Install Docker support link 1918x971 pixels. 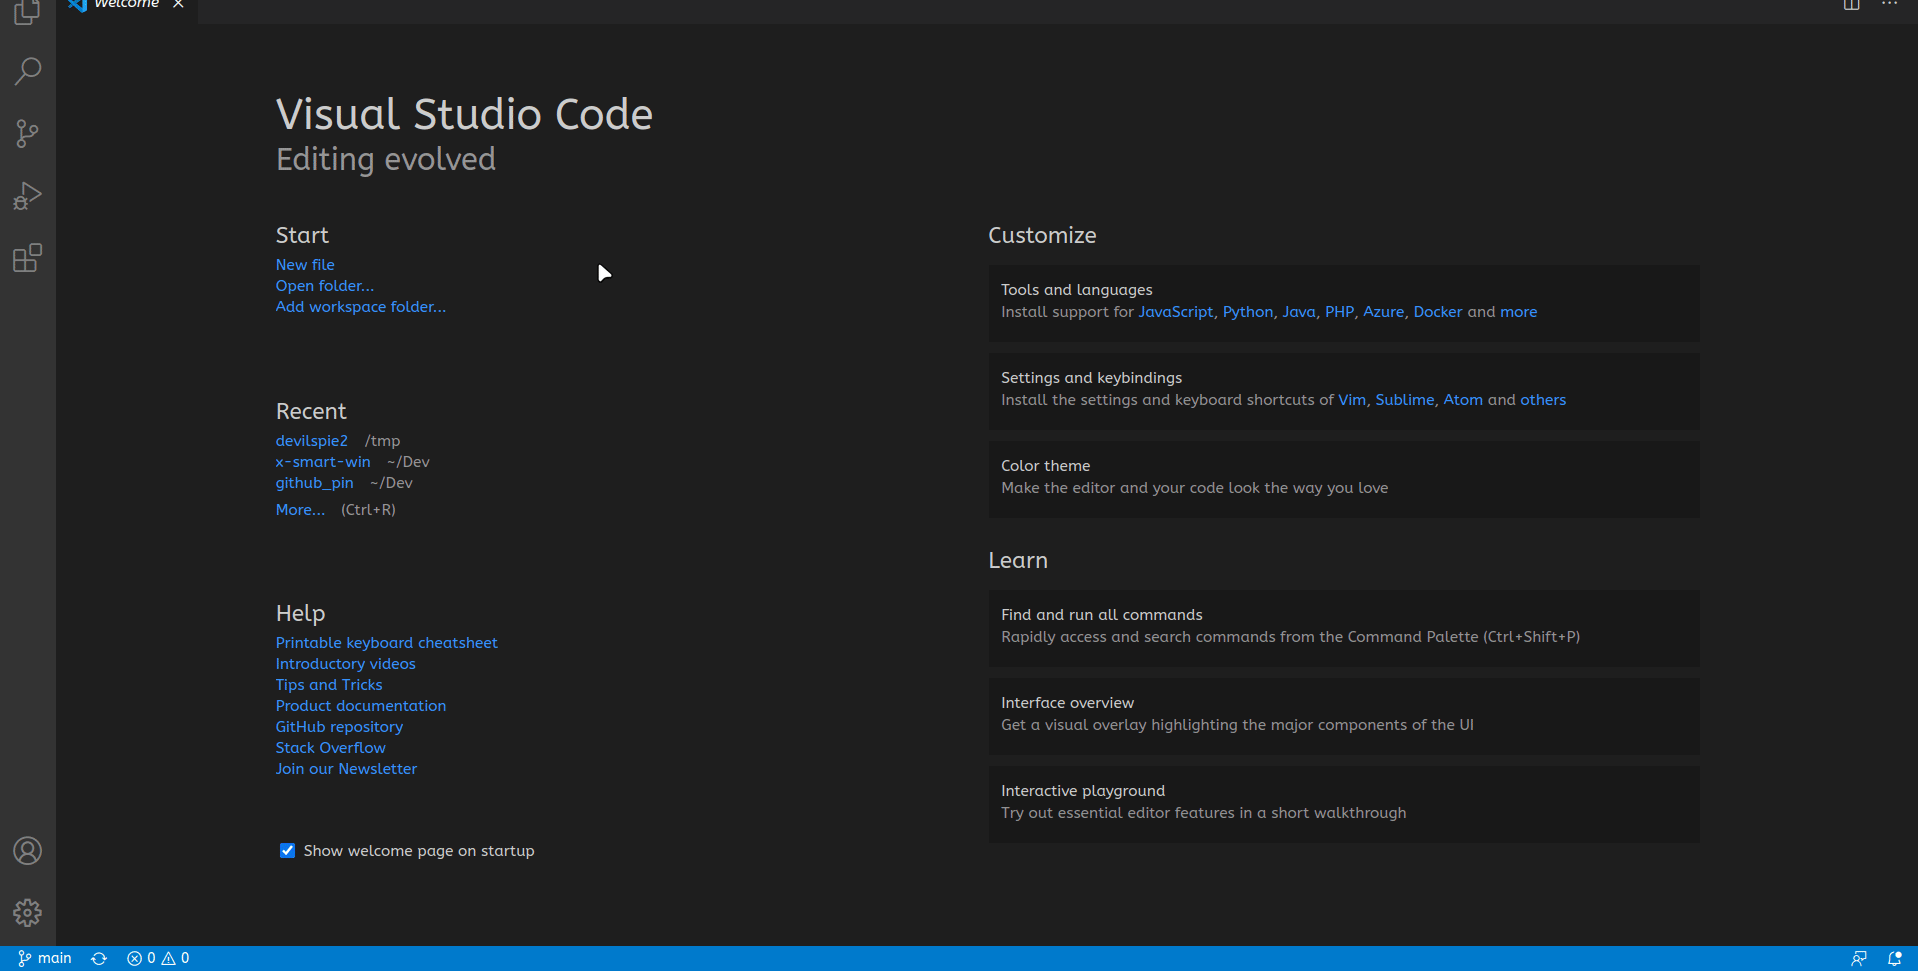coord(1438,312)
